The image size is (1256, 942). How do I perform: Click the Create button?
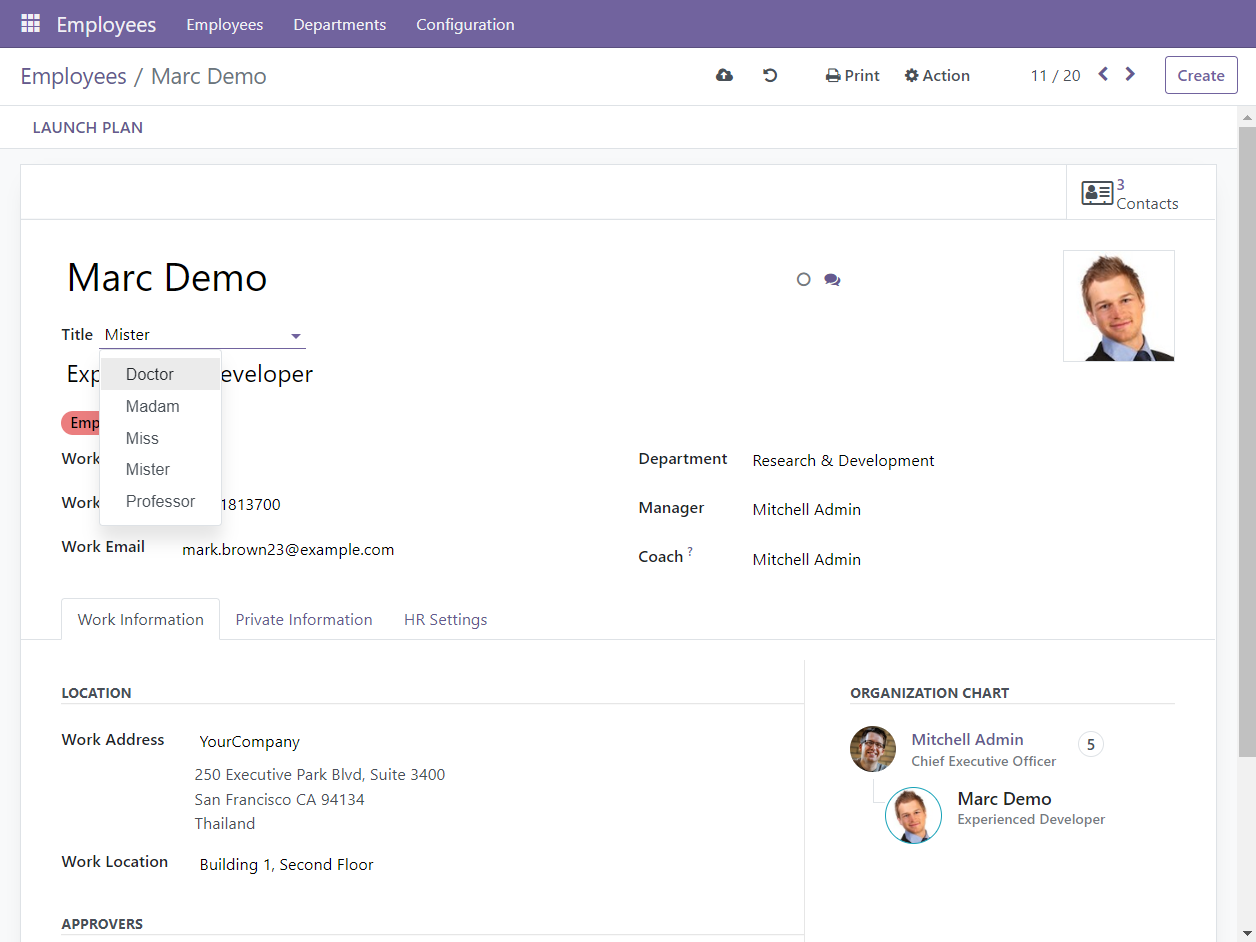coord(1200,75)
